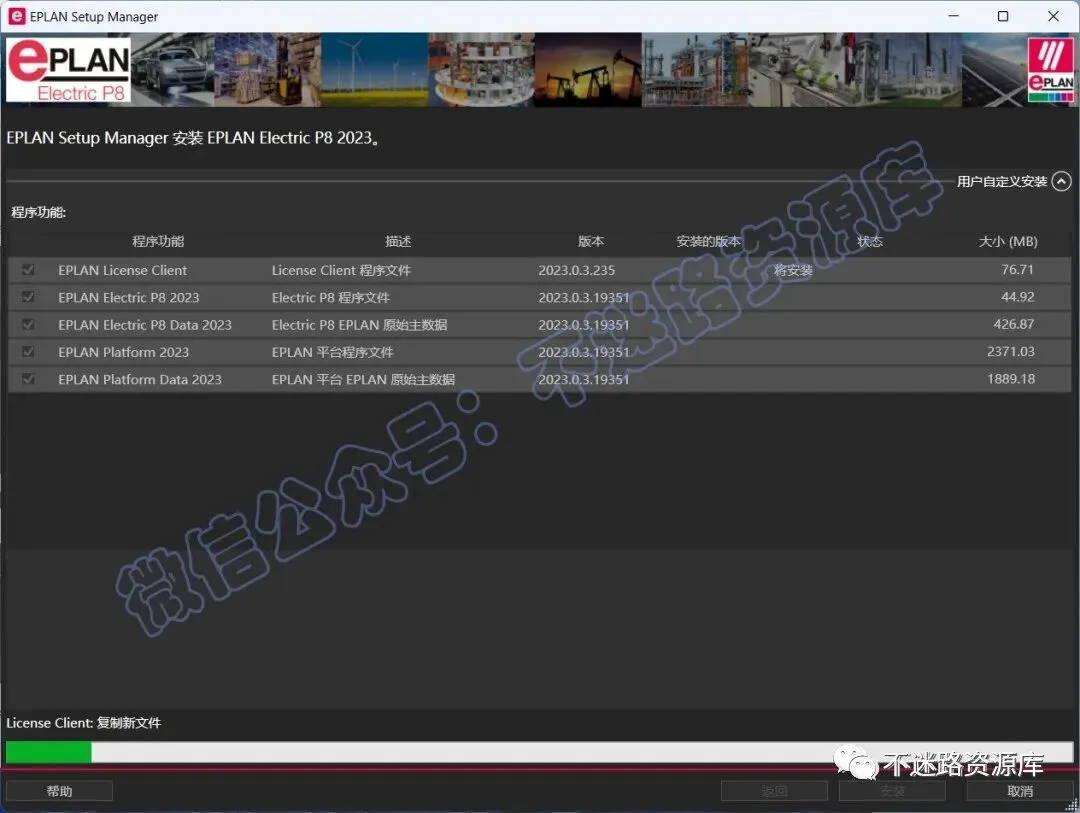Click the 版本 column header

pos(590,241)
